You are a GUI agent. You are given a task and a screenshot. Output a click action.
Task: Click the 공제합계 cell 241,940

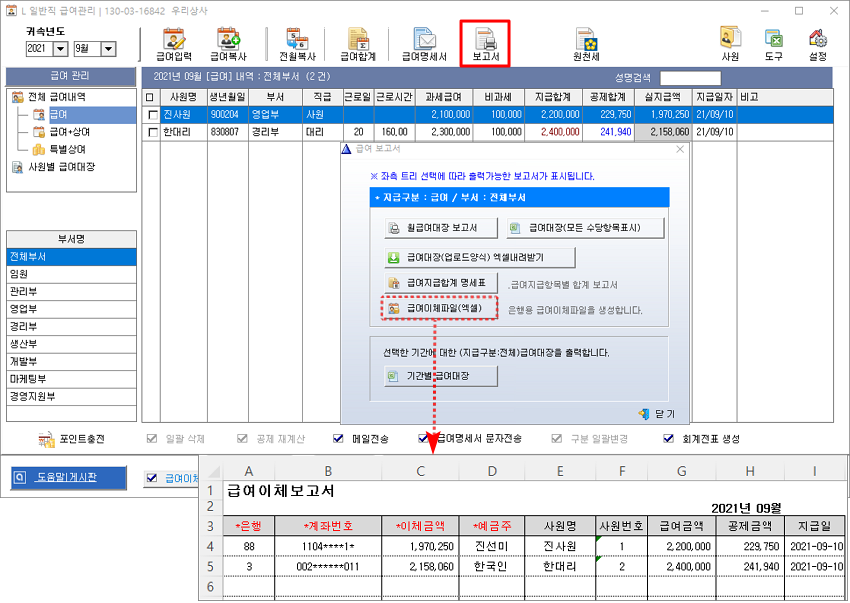pos(608,132)
